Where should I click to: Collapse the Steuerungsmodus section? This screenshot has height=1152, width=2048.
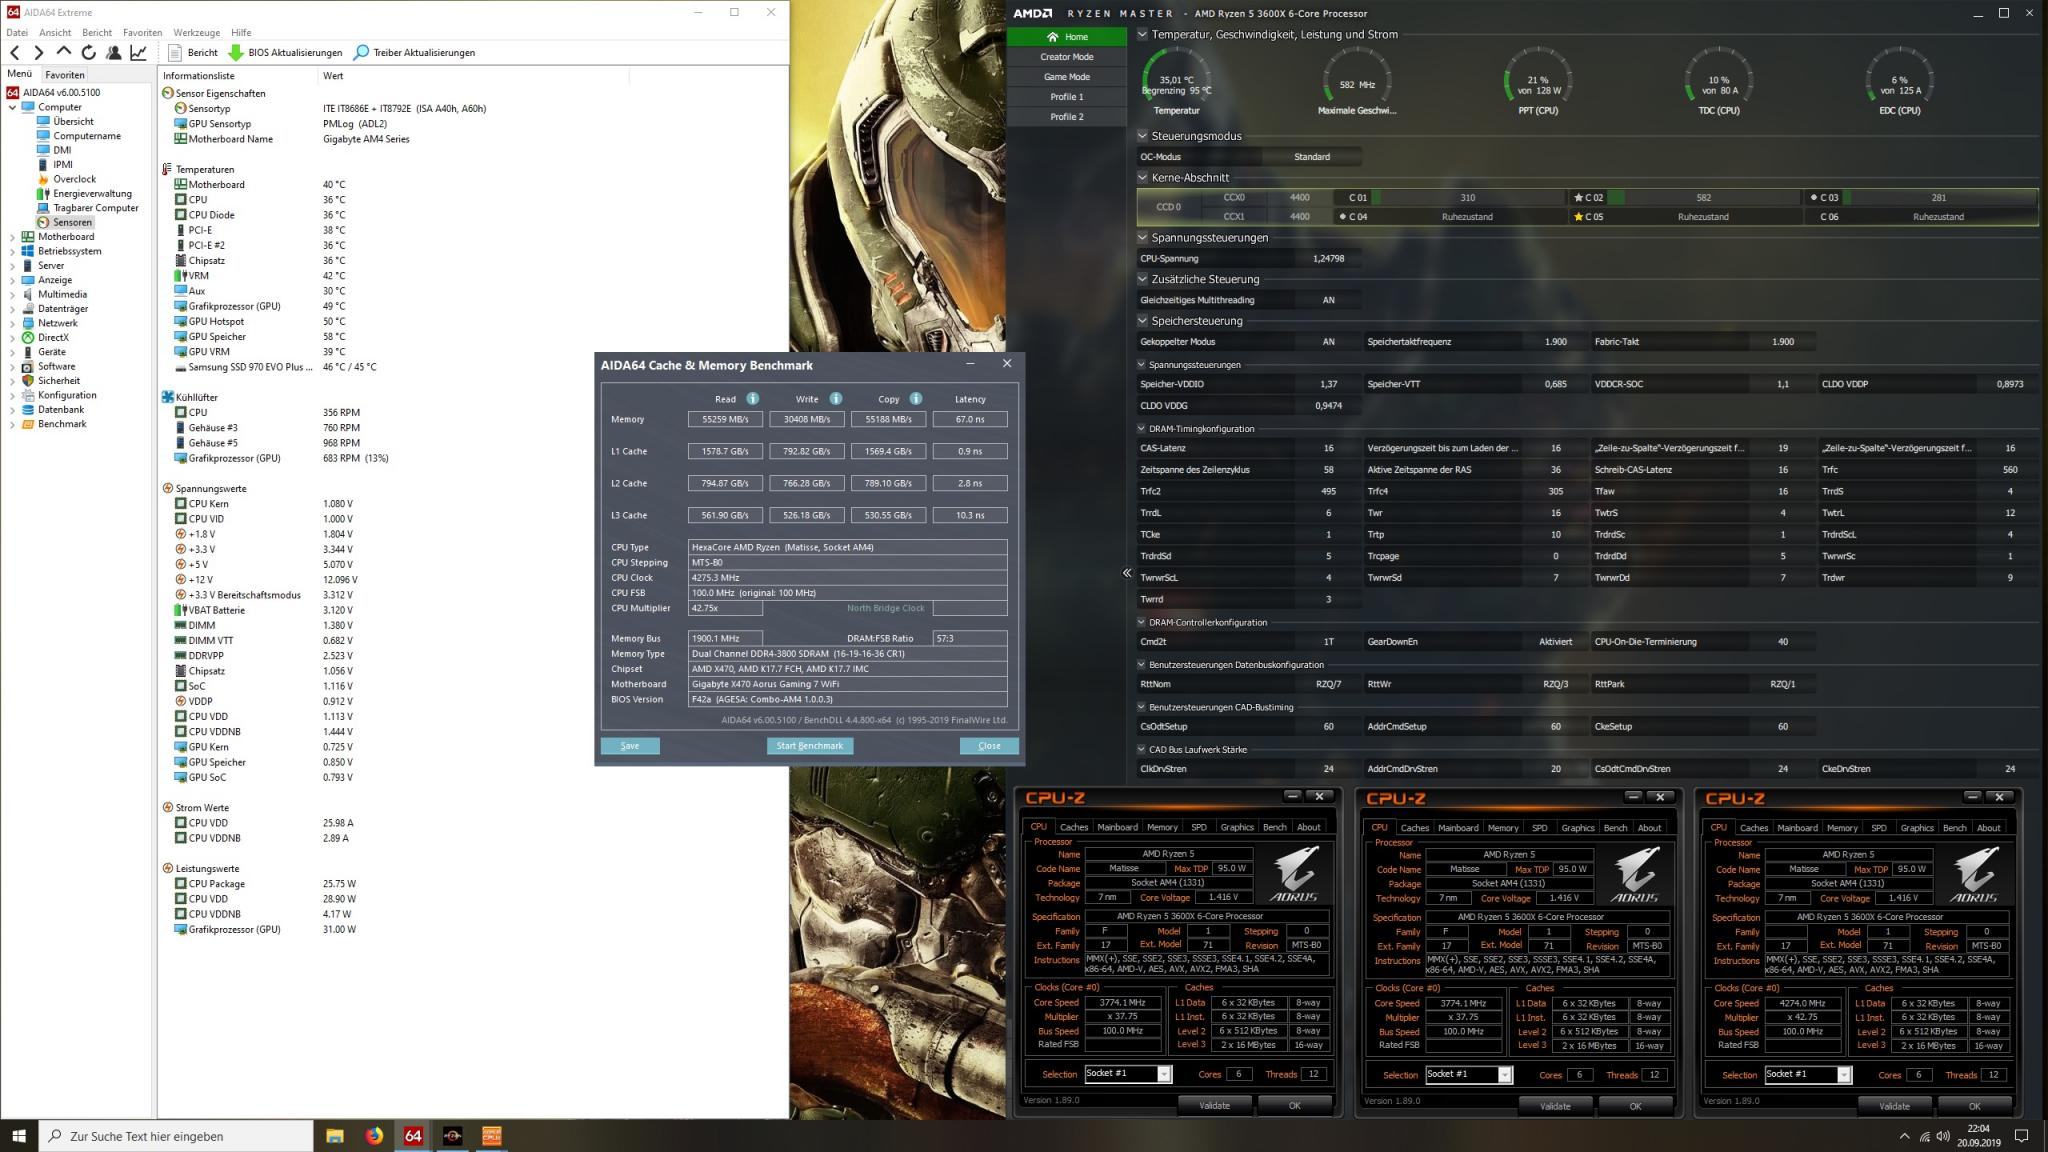point(1143,136)
